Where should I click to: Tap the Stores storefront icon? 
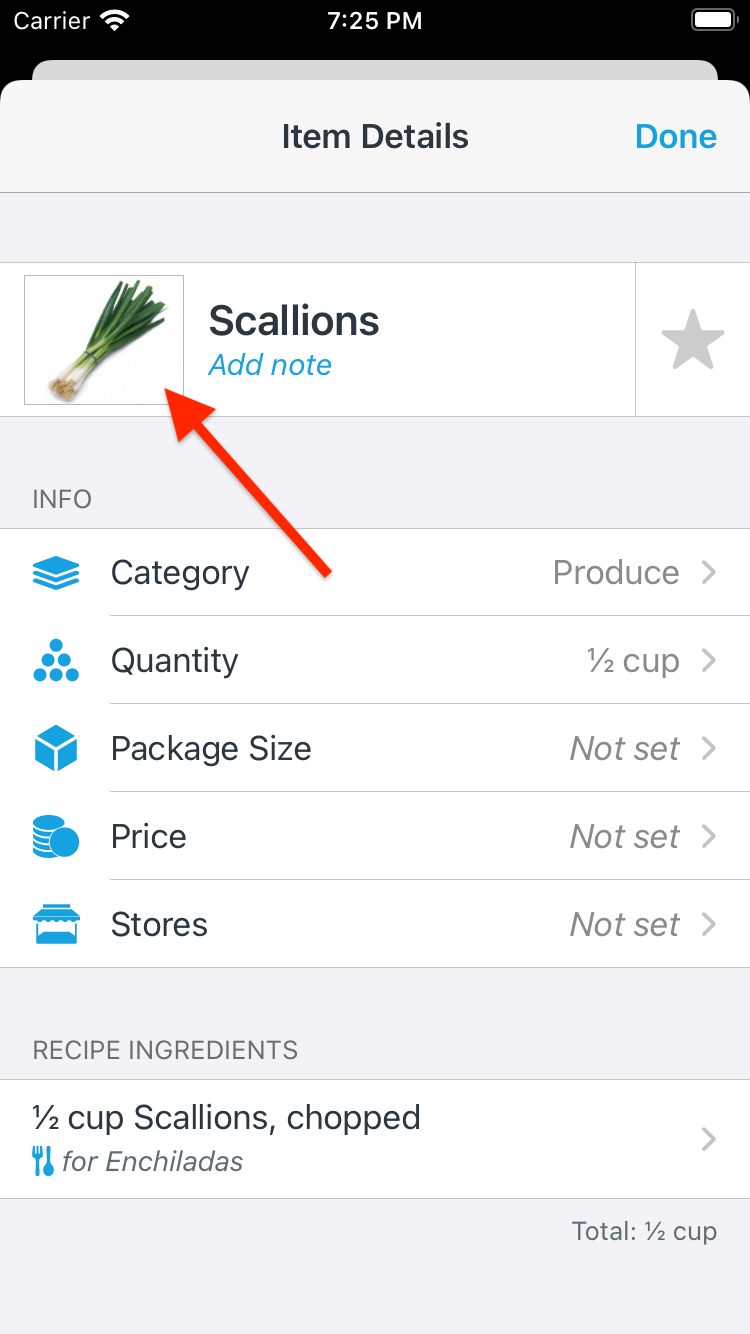pos(56,925)
